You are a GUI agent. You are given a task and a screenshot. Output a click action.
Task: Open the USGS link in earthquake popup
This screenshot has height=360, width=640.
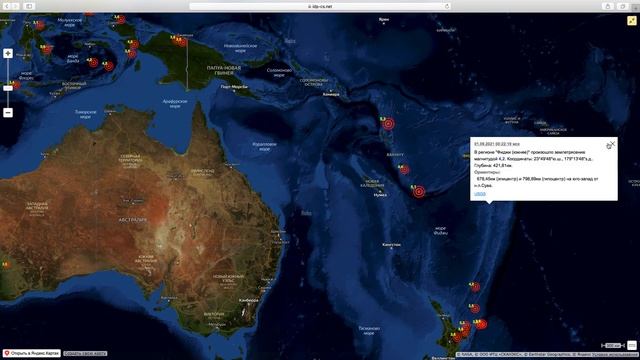(x=480, y=193)
